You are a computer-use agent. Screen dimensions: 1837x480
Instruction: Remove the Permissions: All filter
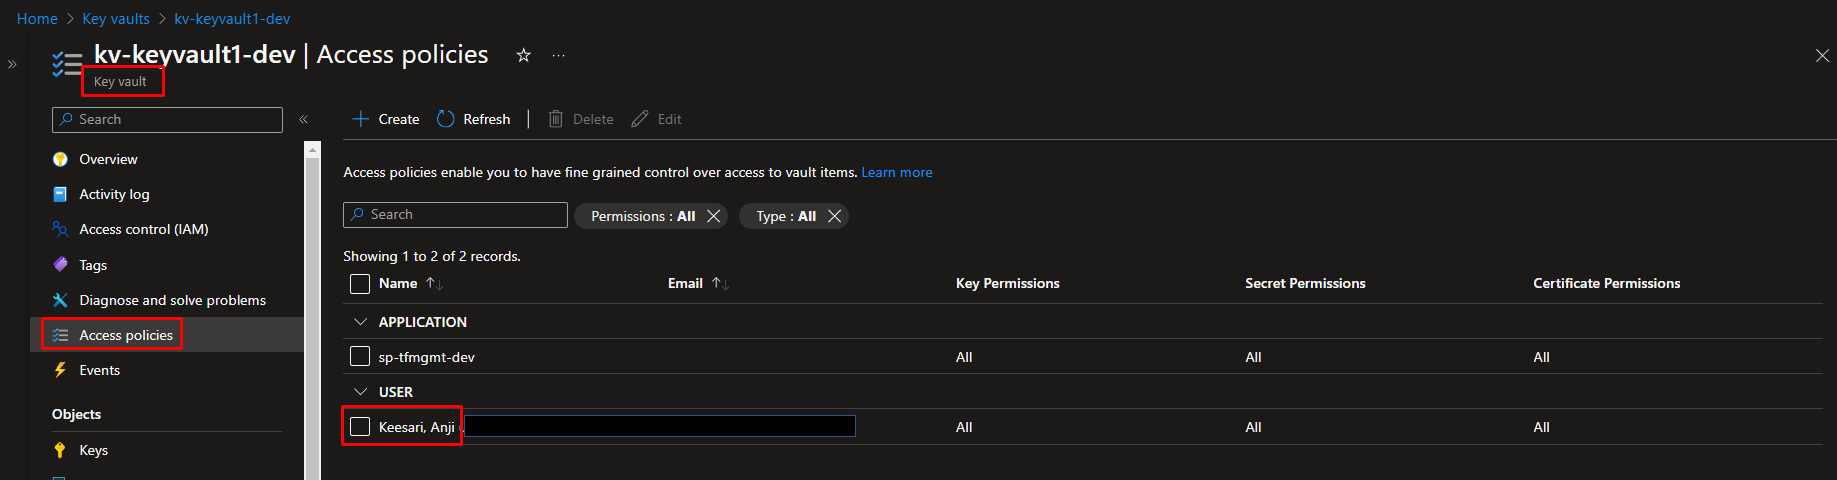coord(713,216)
